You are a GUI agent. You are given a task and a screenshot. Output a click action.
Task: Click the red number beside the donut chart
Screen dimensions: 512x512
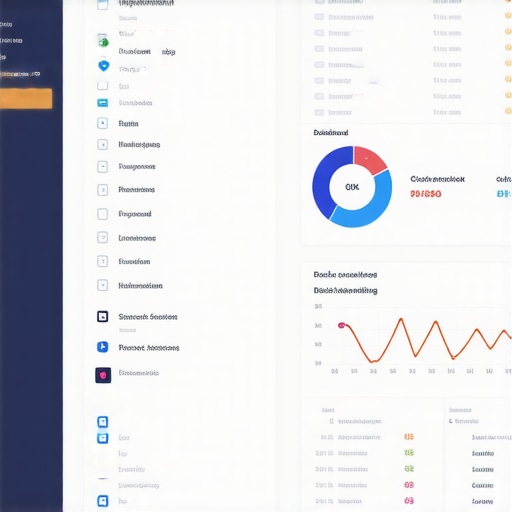coord(426,194)
